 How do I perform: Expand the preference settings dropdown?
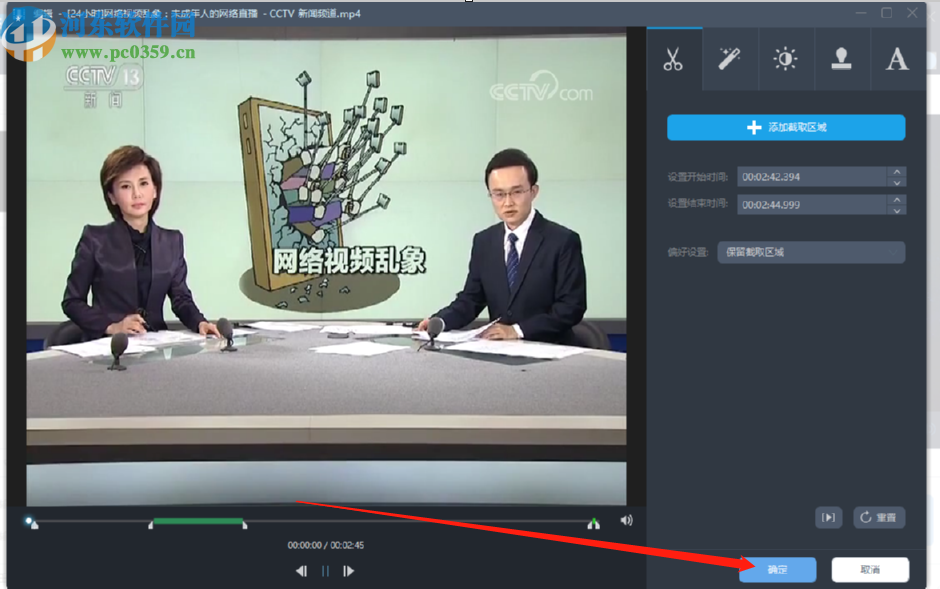point(811,252)
